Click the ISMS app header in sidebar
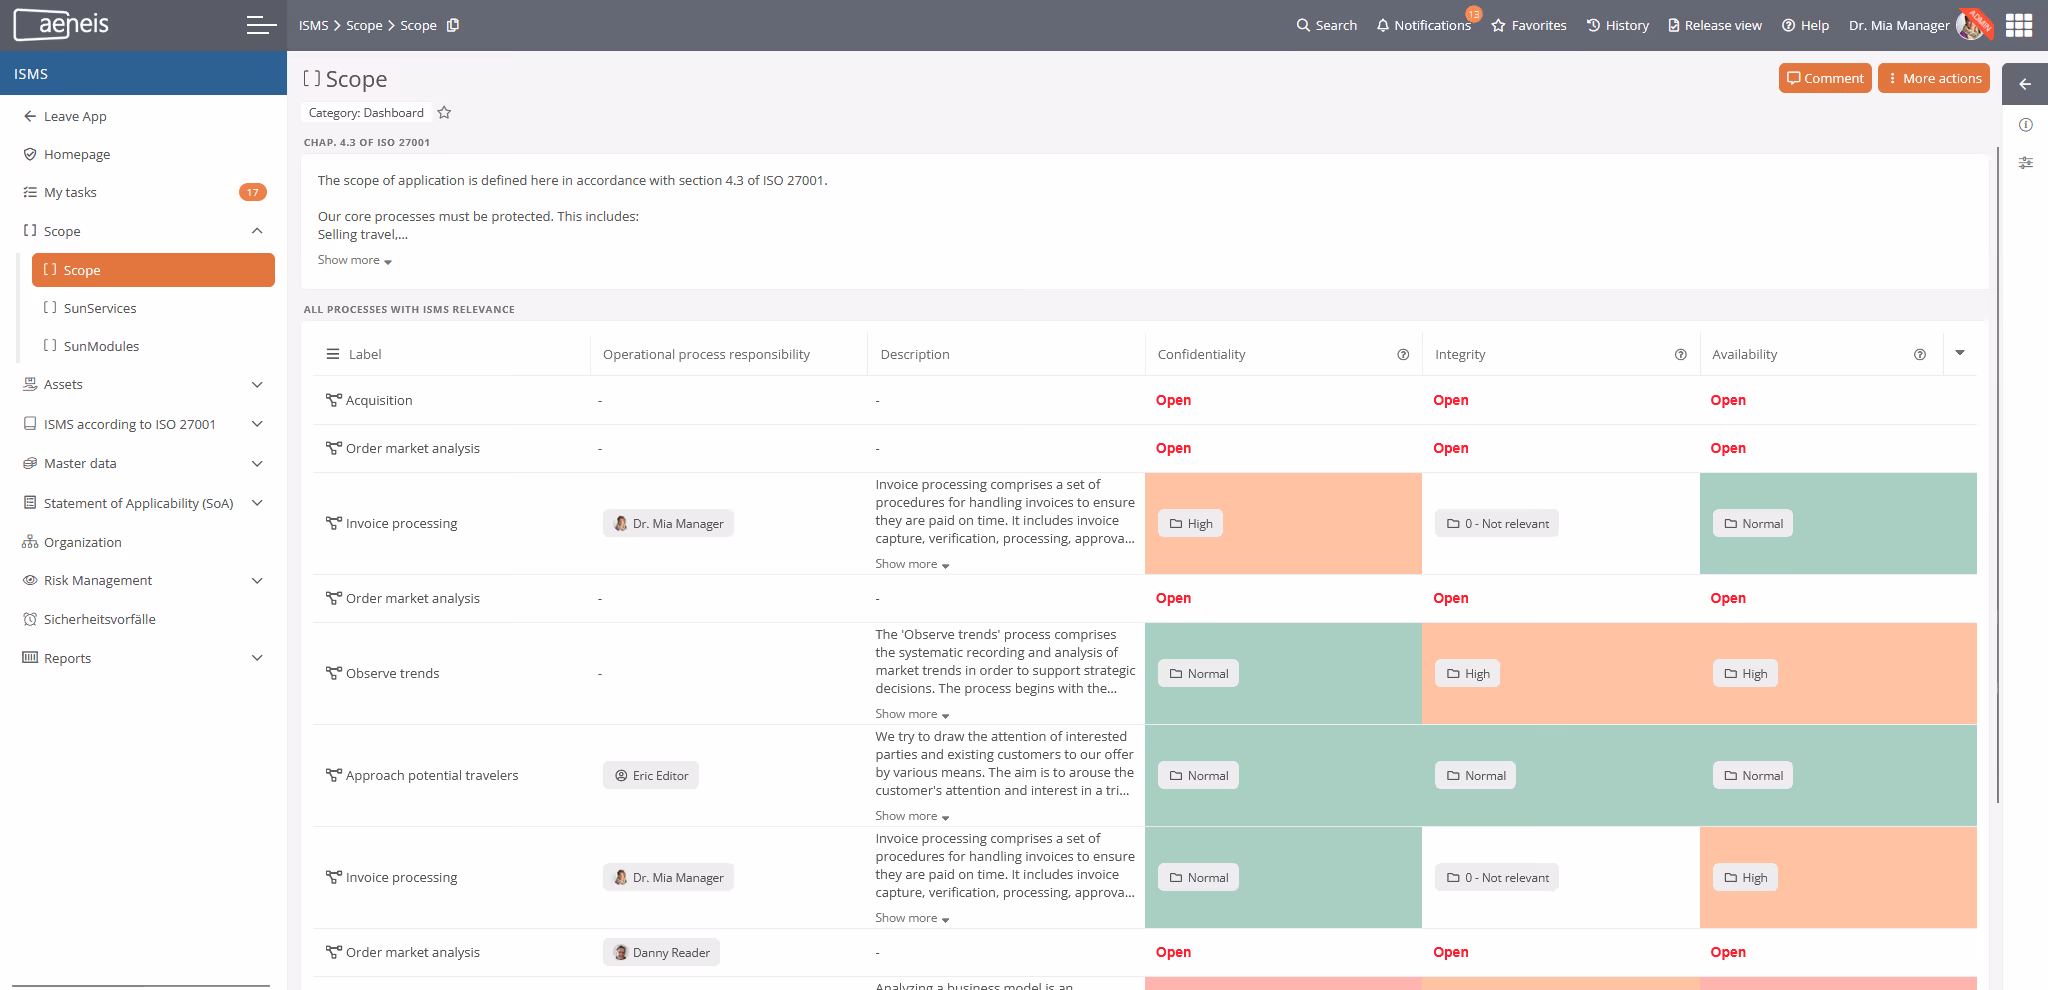This screenshot has width=2048, height=990. (x=143, y=74)
